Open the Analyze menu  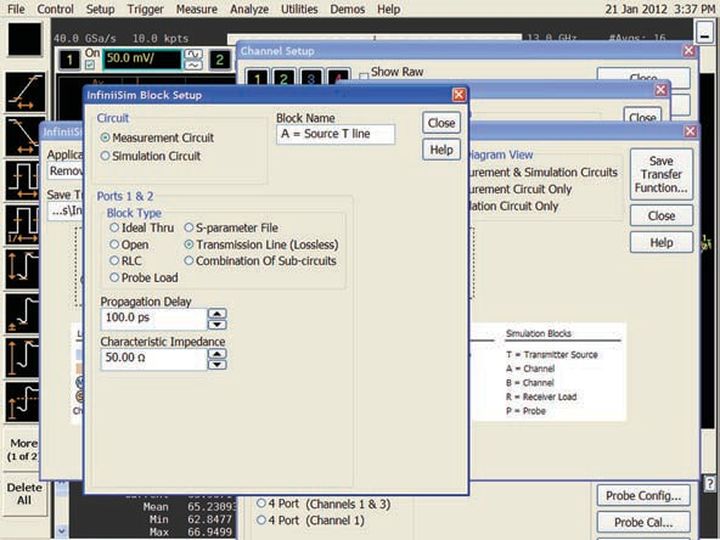click(x=249, y=9)
